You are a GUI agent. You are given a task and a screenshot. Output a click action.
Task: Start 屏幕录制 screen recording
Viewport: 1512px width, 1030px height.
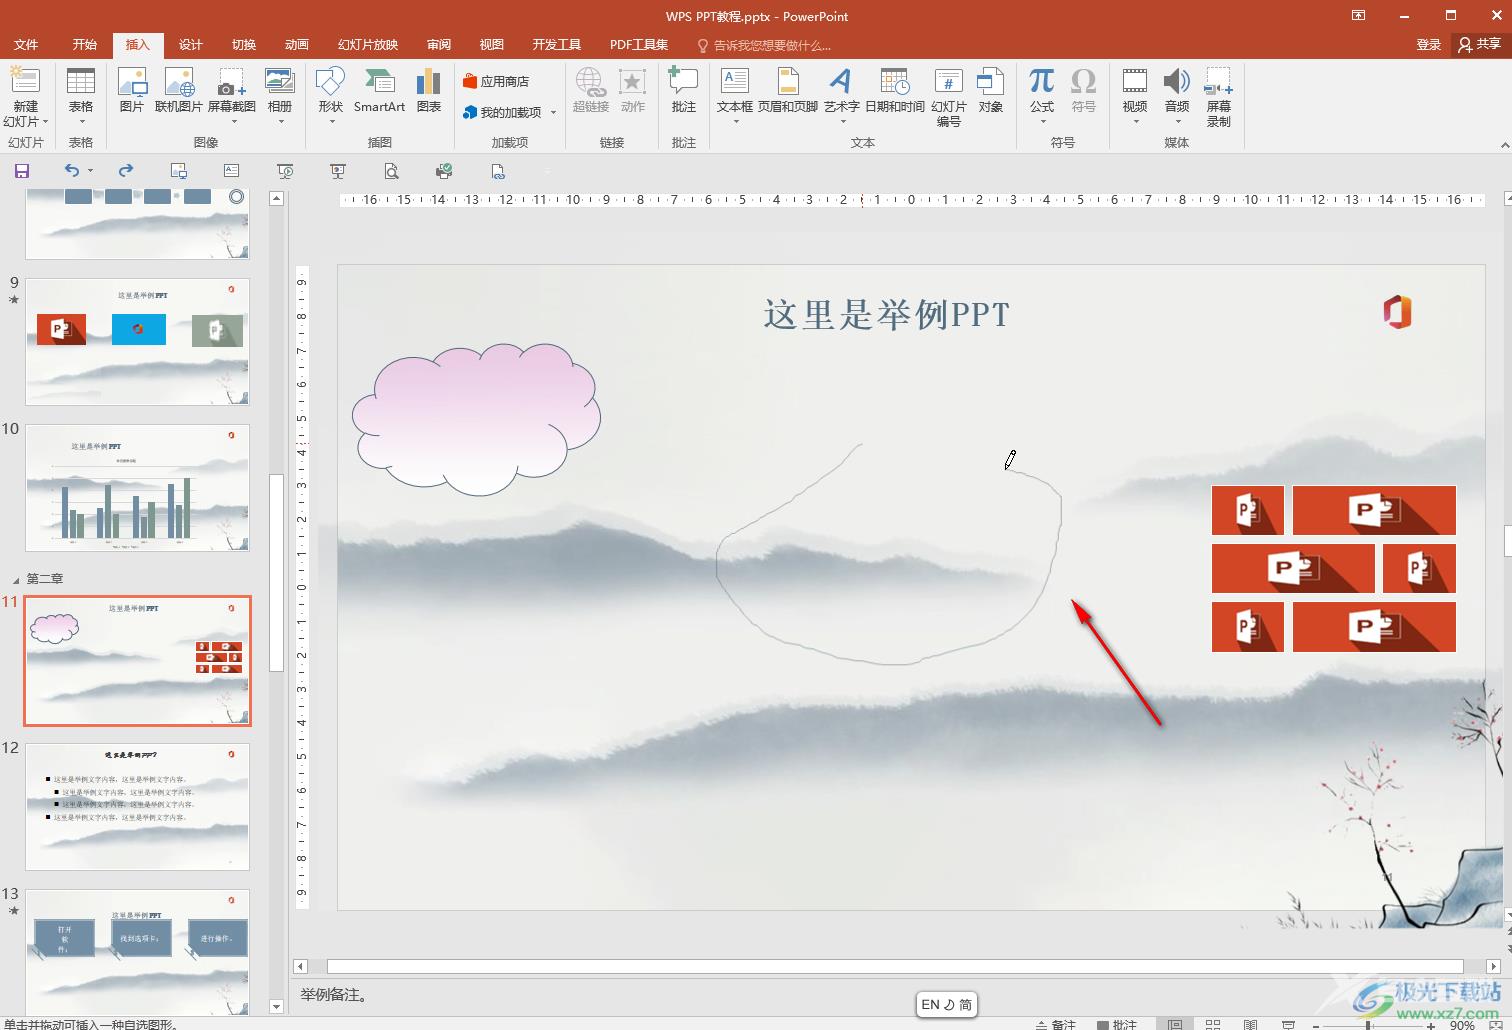click(x=1218, y=97)
